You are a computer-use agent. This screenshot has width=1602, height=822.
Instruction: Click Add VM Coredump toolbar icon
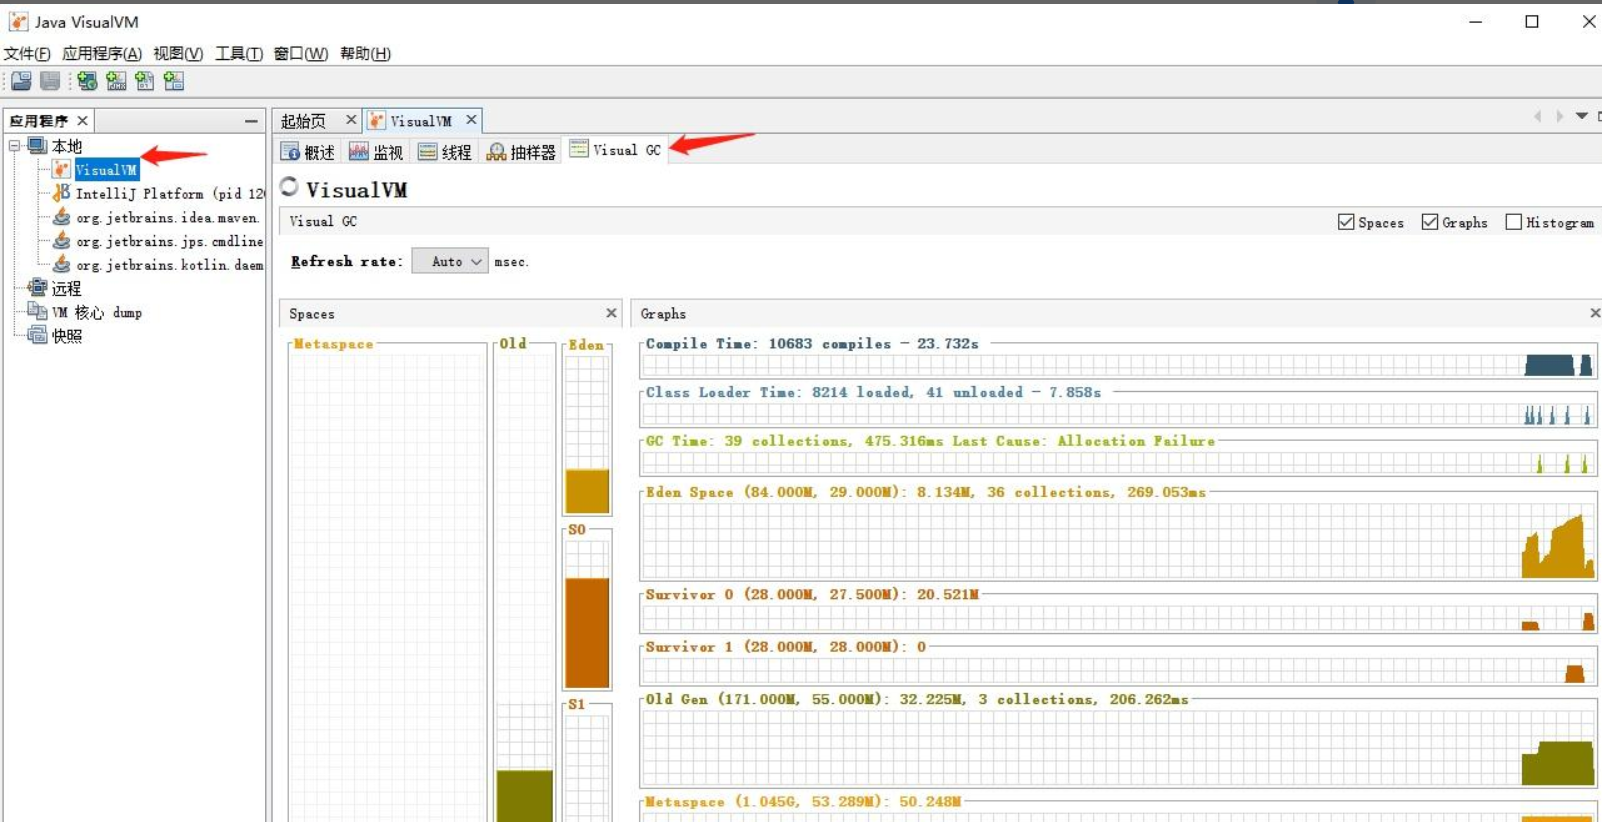click(x=145, y=81)
